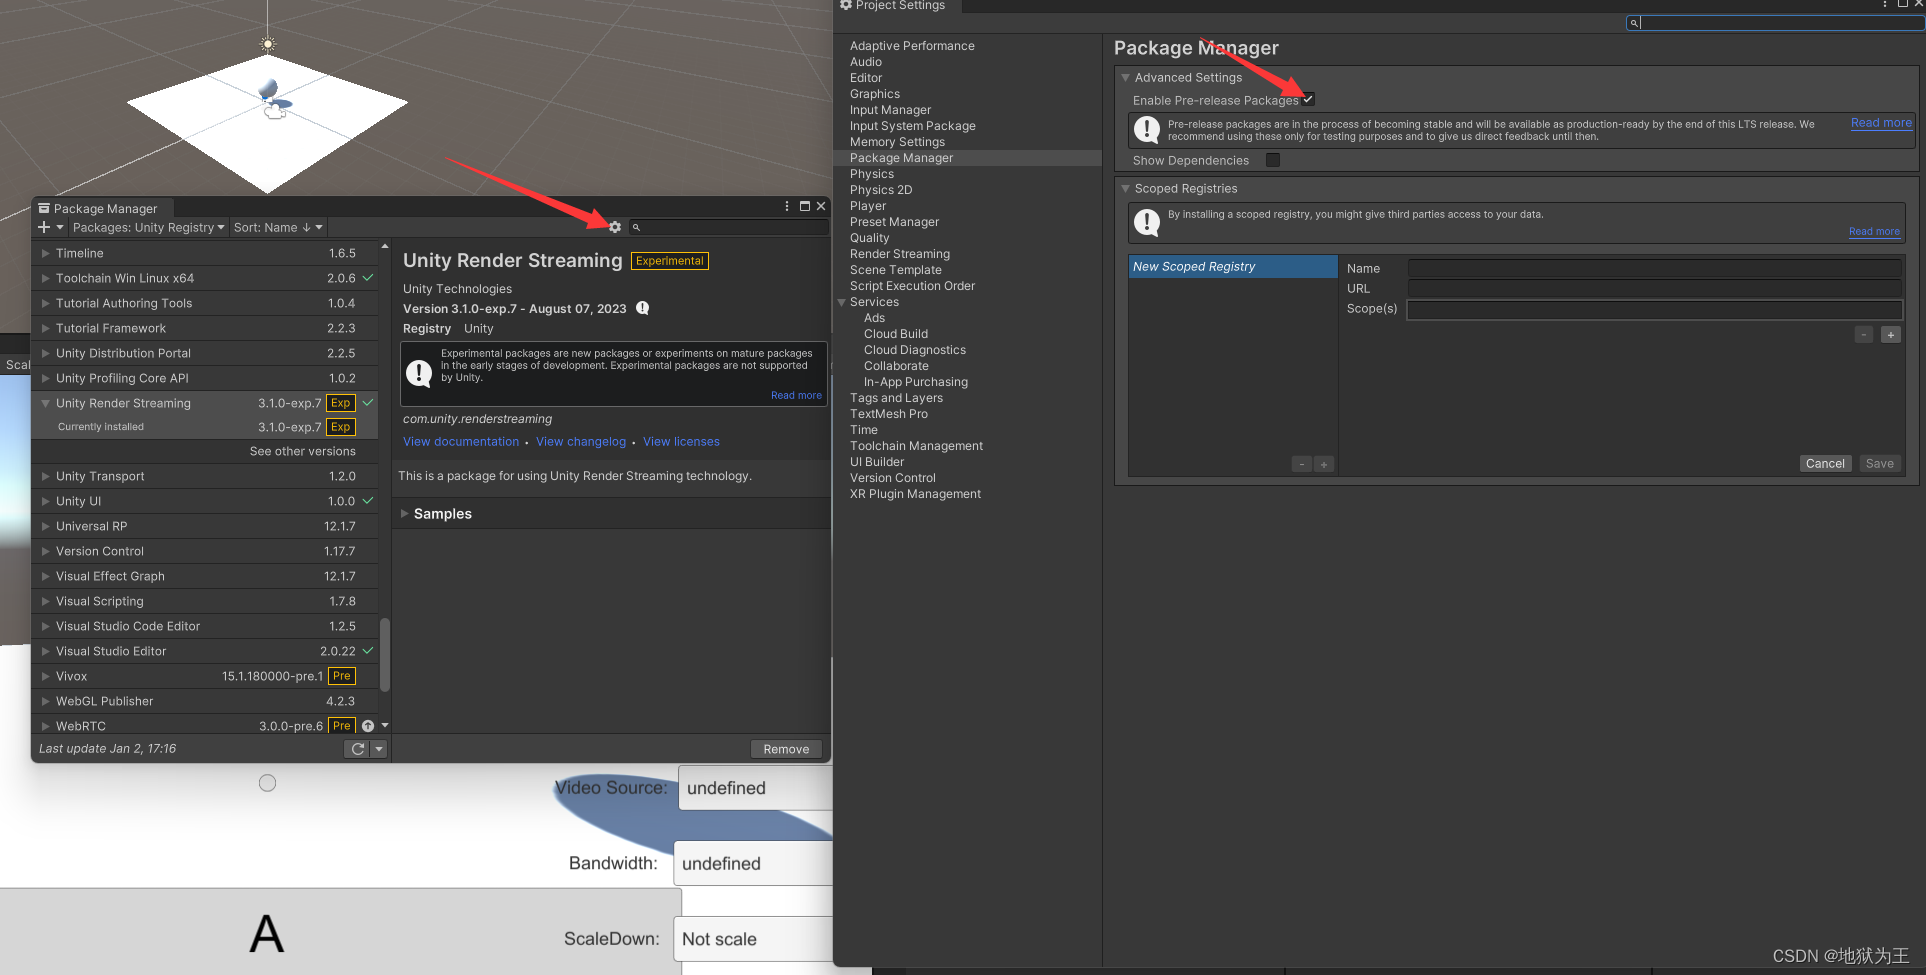The height and width of the screenshot is (975, 1926).
Task: Open ScaleDown Not scale dropdown
Action: coord(754,939)
